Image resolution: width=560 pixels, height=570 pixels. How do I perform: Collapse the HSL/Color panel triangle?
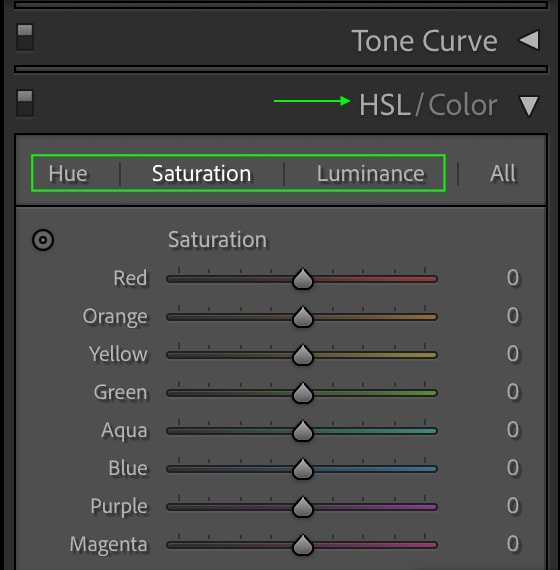[x=529, y=106]
